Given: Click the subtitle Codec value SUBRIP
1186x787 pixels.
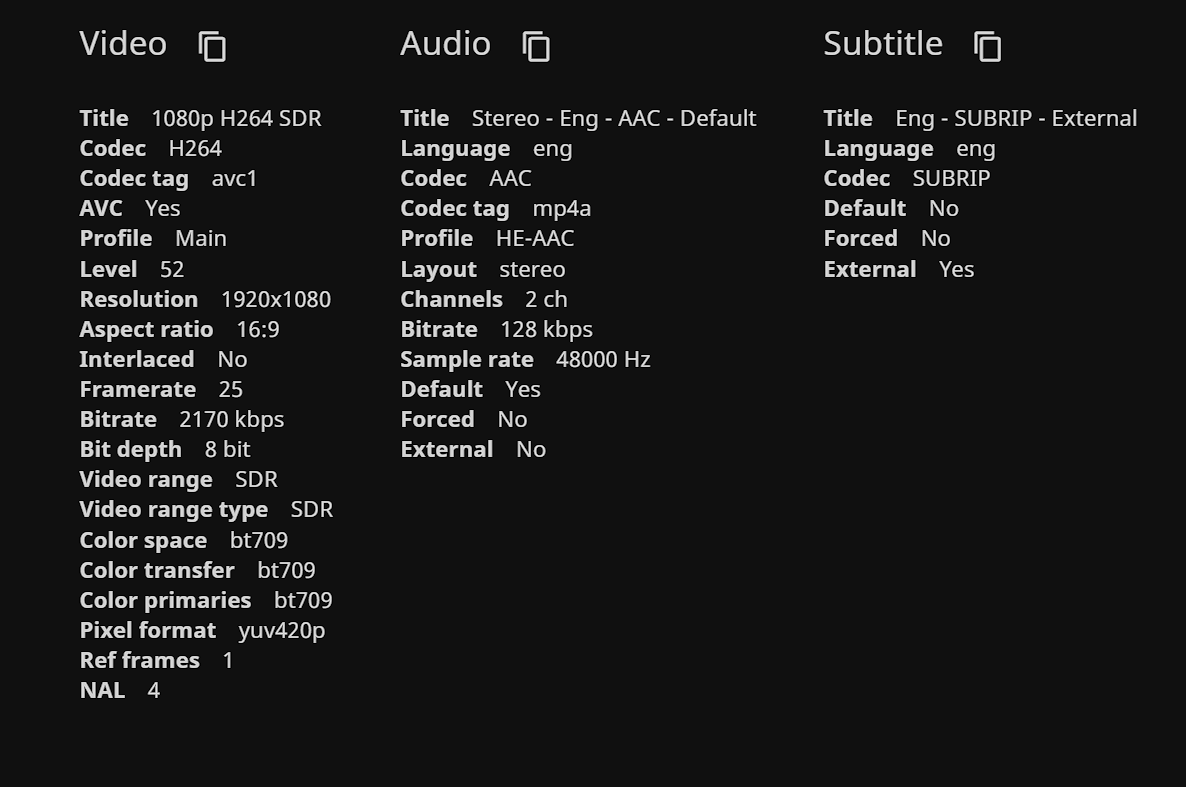Looking at the screenshot, I should point(950,178).
